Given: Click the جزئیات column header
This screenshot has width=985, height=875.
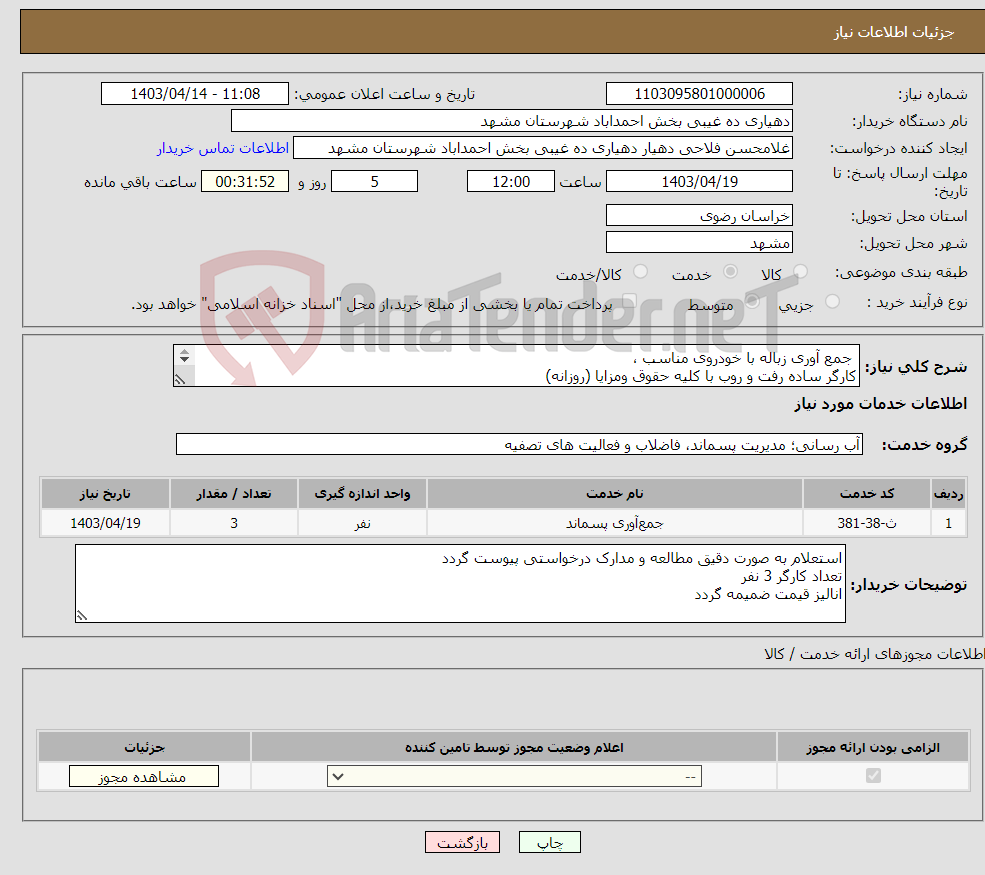Looking at the screenshot, I should click(144, 747).
